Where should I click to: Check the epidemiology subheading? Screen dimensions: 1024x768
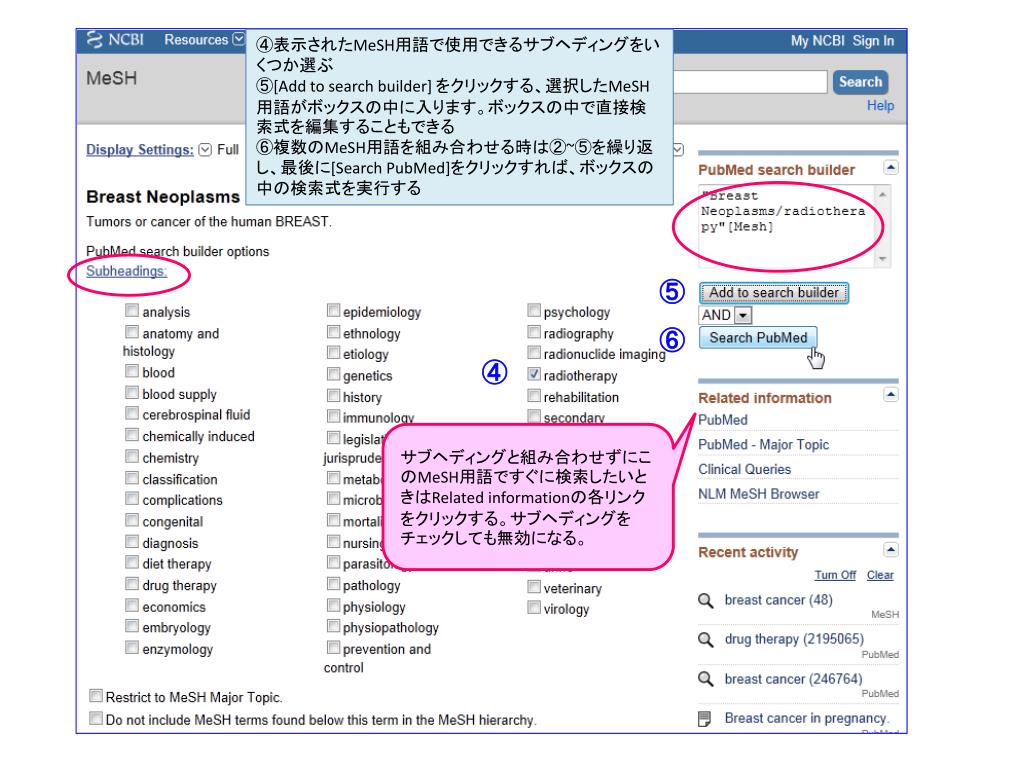tap(334, 310)
